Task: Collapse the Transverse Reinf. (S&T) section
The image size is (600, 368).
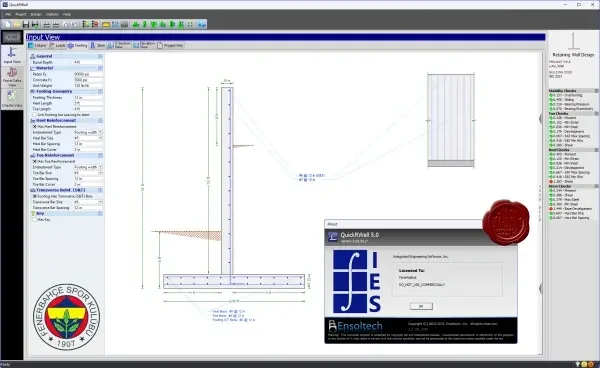Action: [x=100, y=190]
